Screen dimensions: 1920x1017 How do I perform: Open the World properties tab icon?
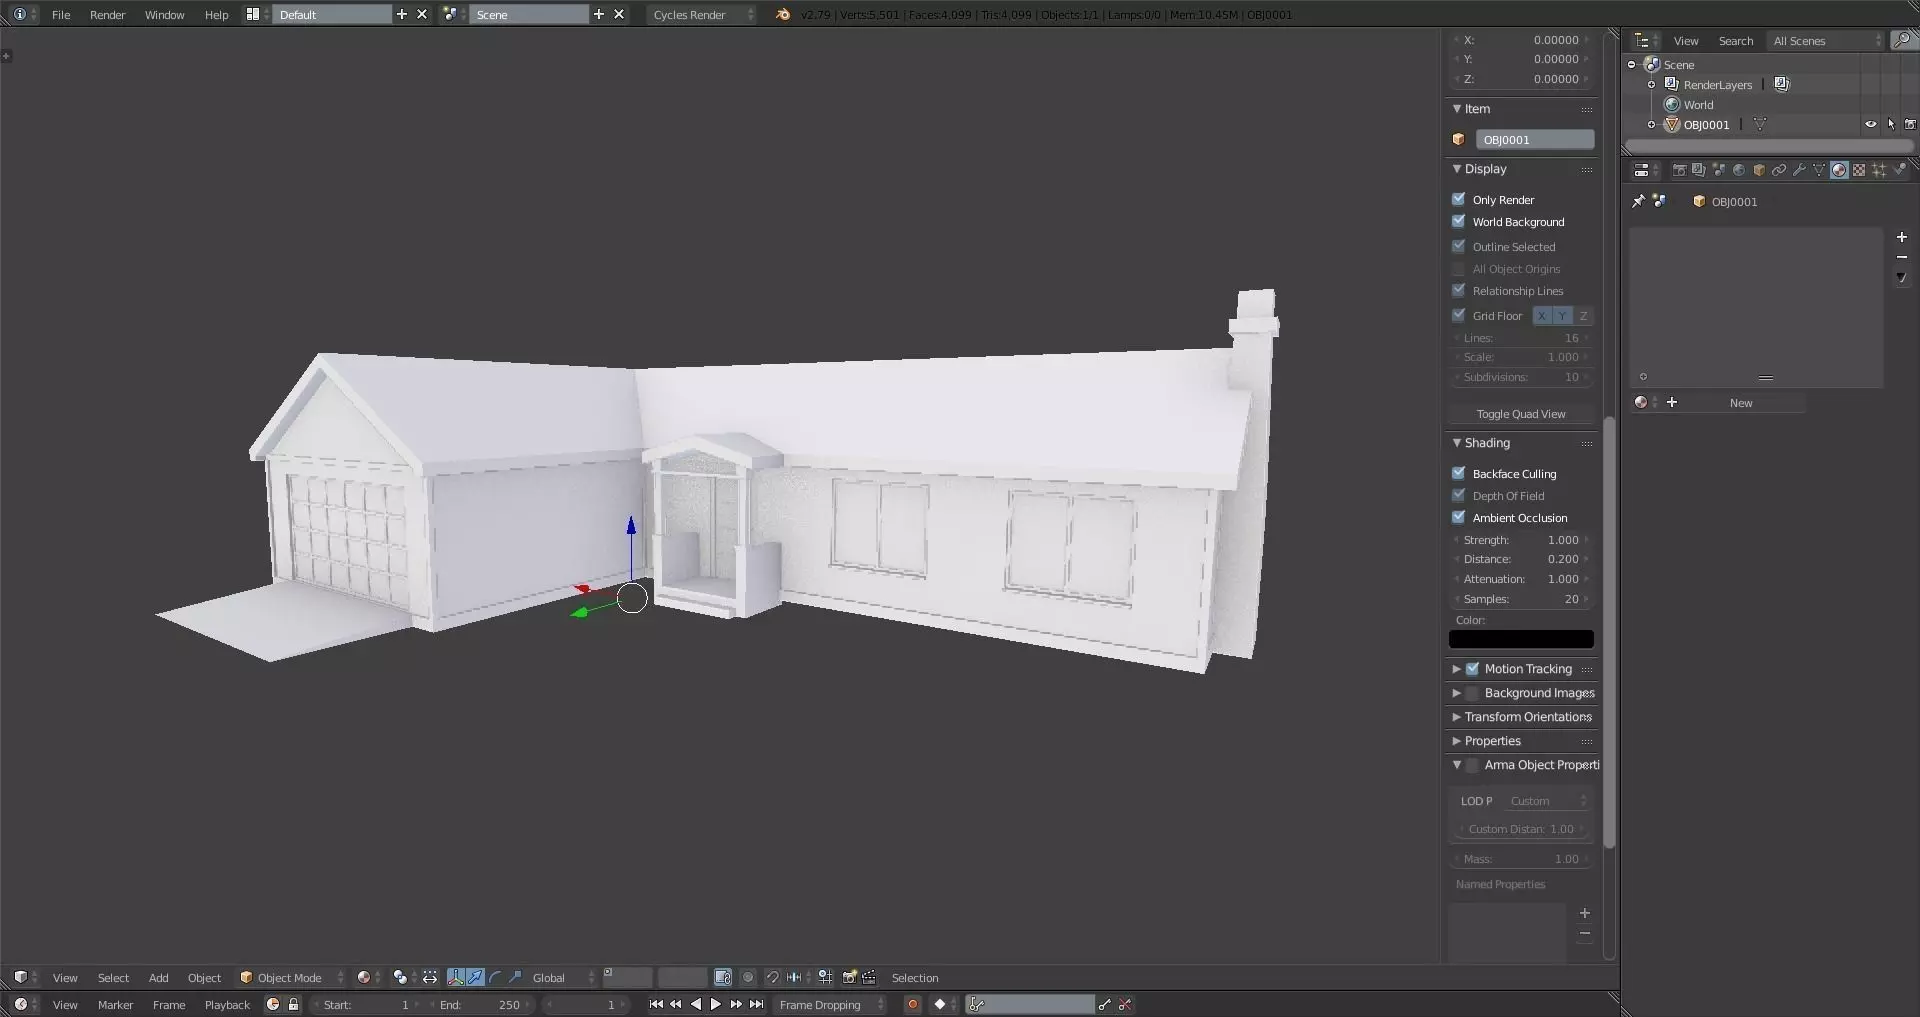coord(1739,170)
